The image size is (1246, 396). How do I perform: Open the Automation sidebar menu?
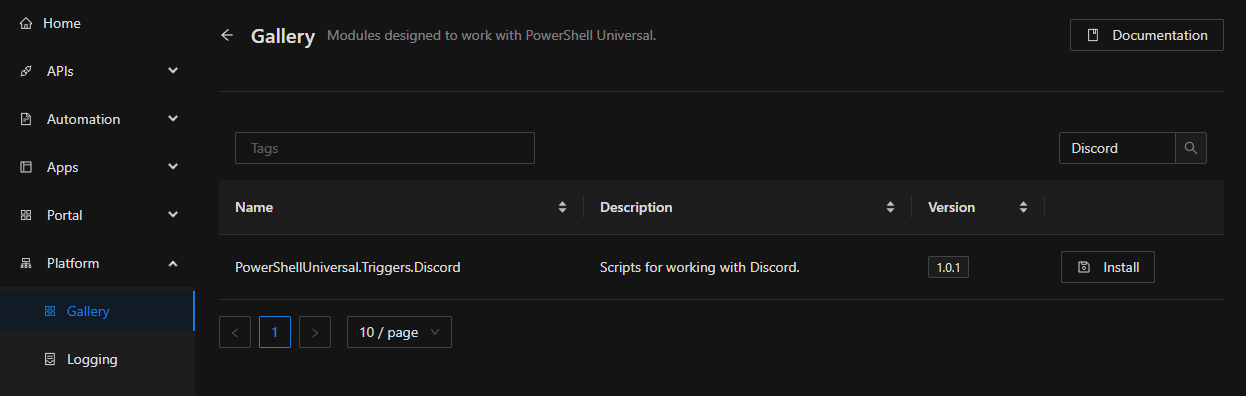click(97, 119)
